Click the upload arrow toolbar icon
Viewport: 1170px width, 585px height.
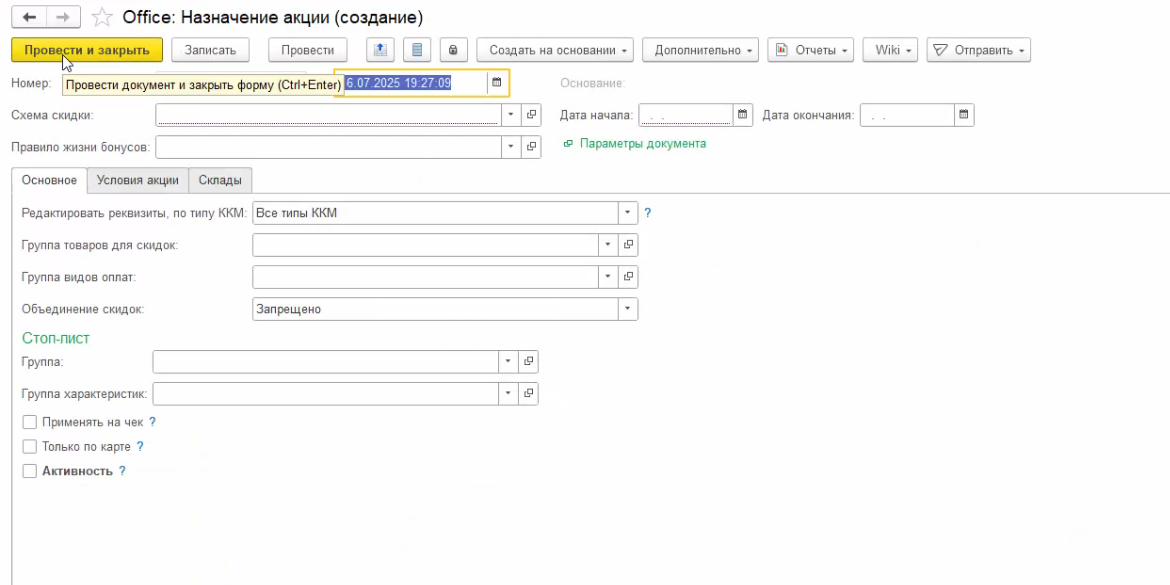tap(380, 50)
